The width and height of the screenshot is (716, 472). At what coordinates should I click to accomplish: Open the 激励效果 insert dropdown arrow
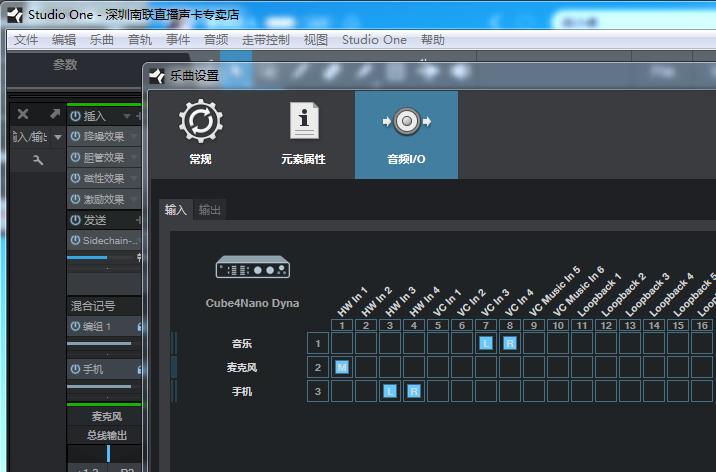134,199
